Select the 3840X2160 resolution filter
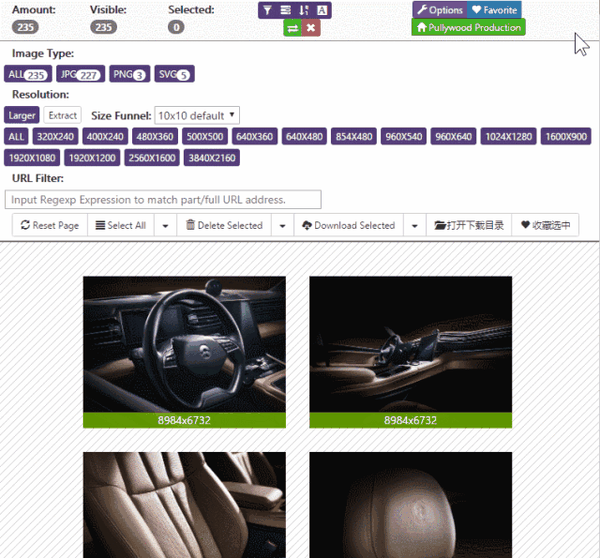 [212, 158]
